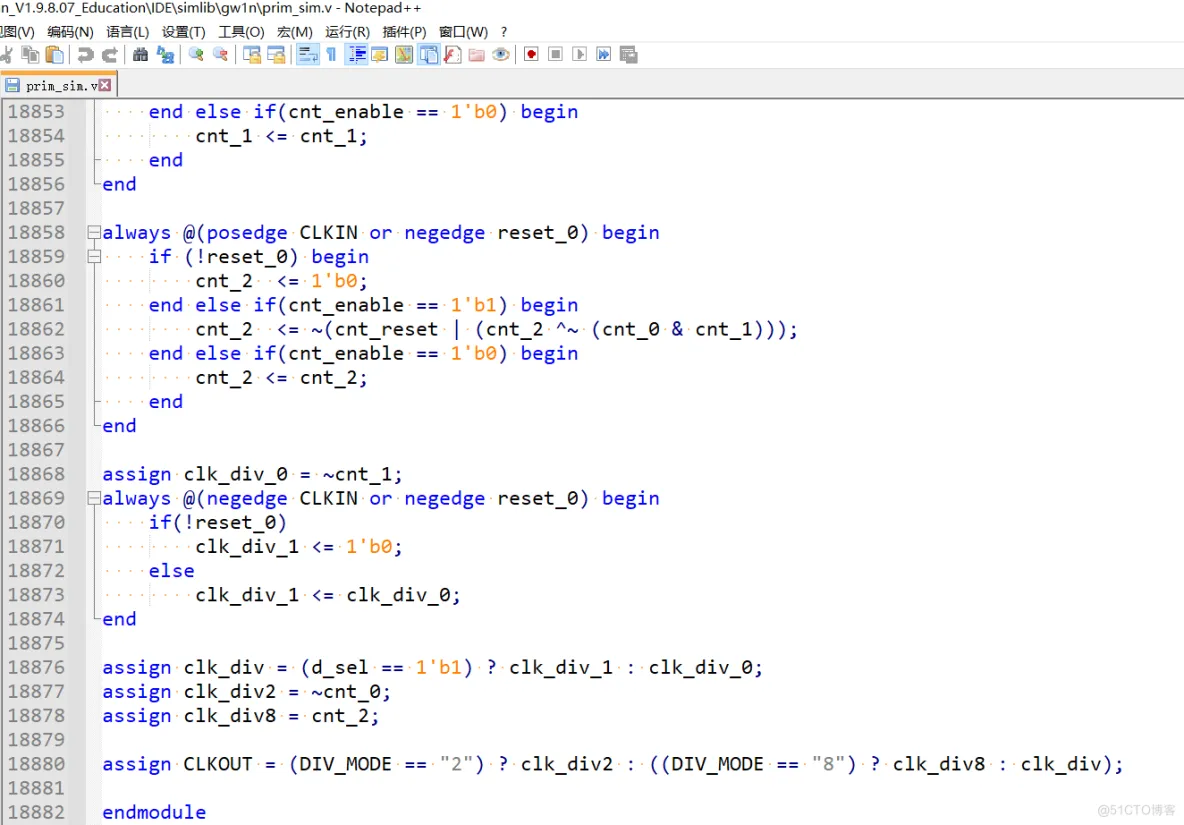Open the Document Map icon

404,54
